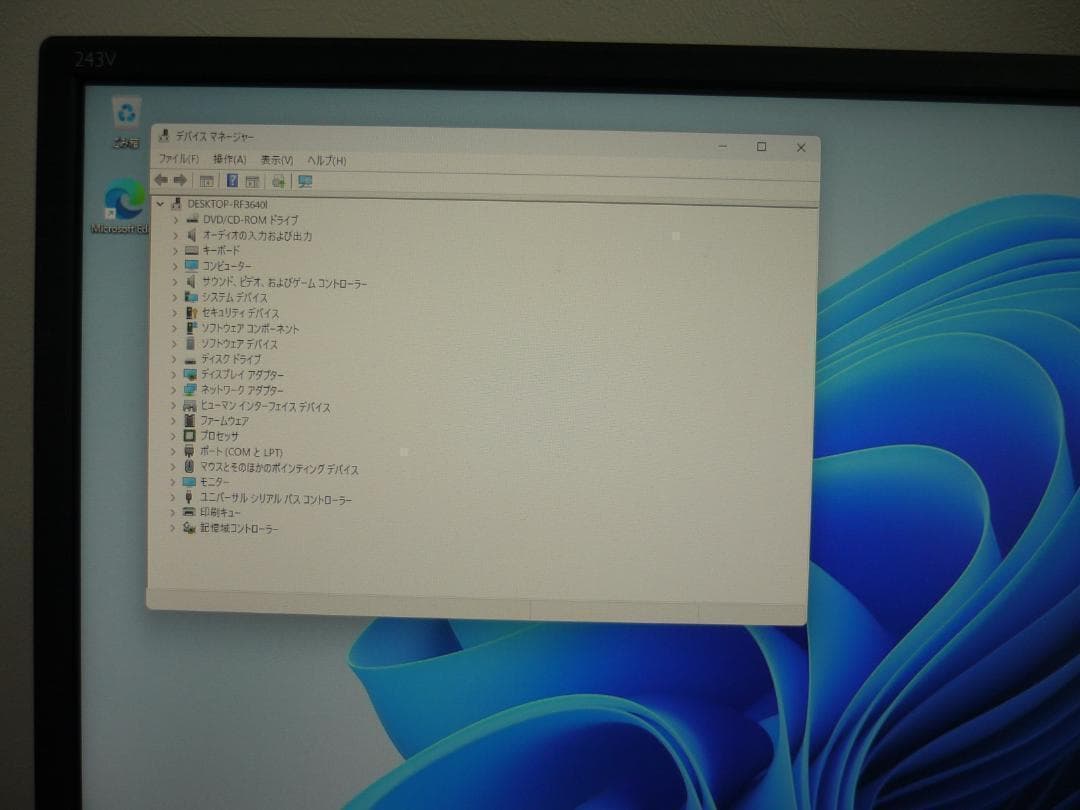The width and height of the screenshot is (1080, 810).
Task: Click the chip icon beside プロセッサ
Action: 189,435
